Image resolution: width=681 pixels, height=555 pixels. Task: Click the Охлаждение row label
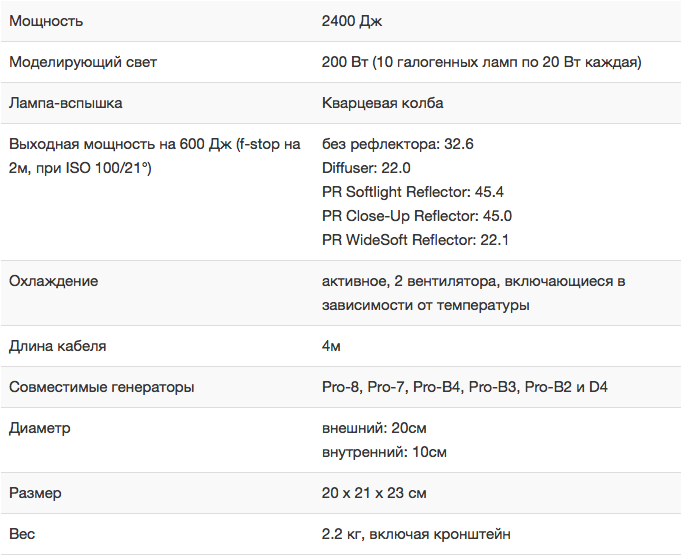(53, 281)
